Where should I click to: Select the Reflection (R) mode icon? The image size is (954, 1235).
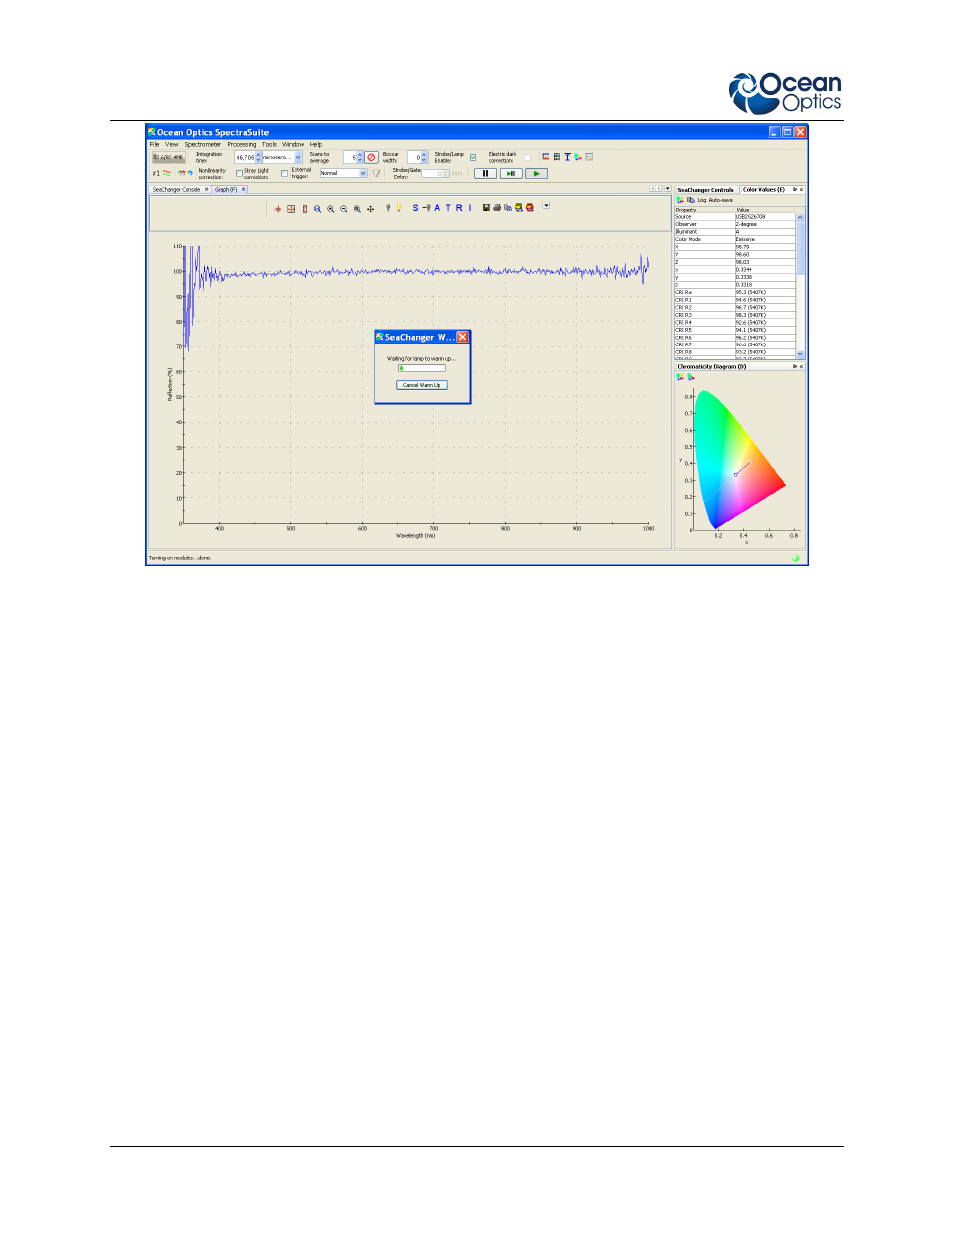459,208
